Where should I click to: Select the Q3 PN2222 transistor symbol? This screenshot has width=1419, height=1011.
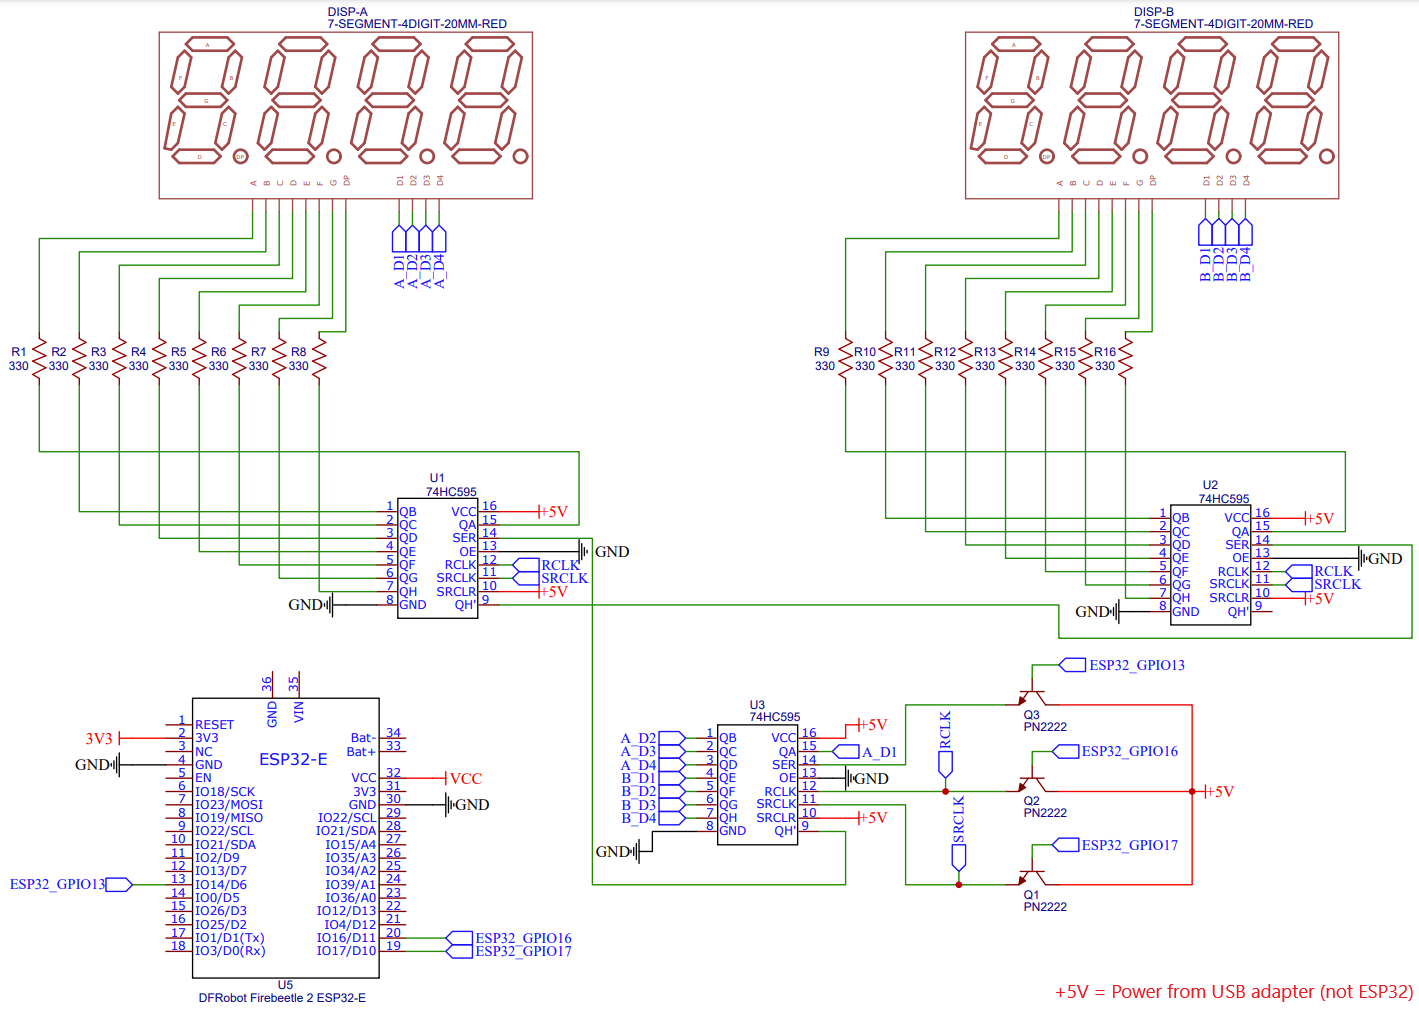pyautogui.click(x=1032, y=695)
